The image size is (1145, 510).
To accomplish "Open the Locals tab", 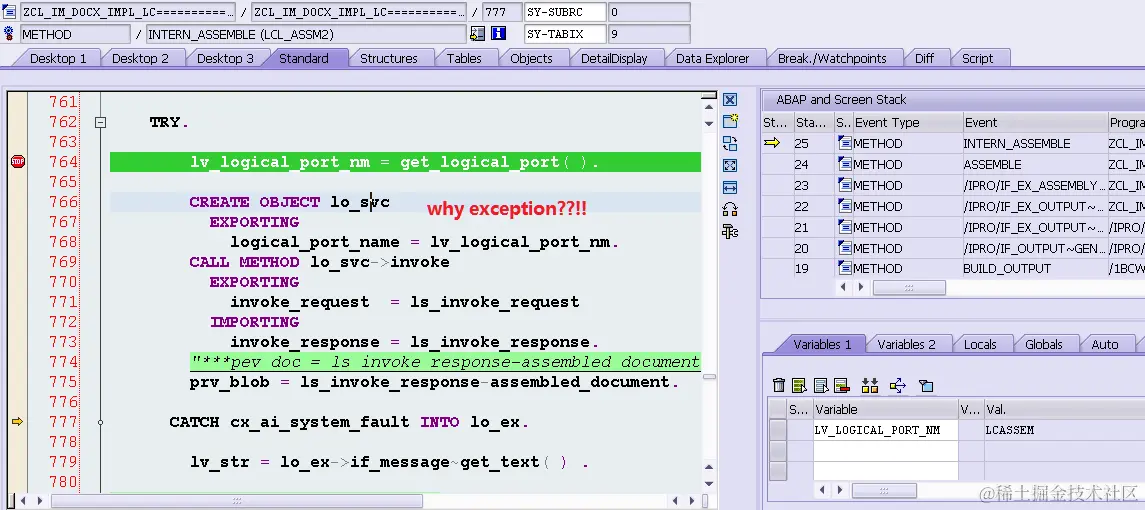I will (980, 344).
